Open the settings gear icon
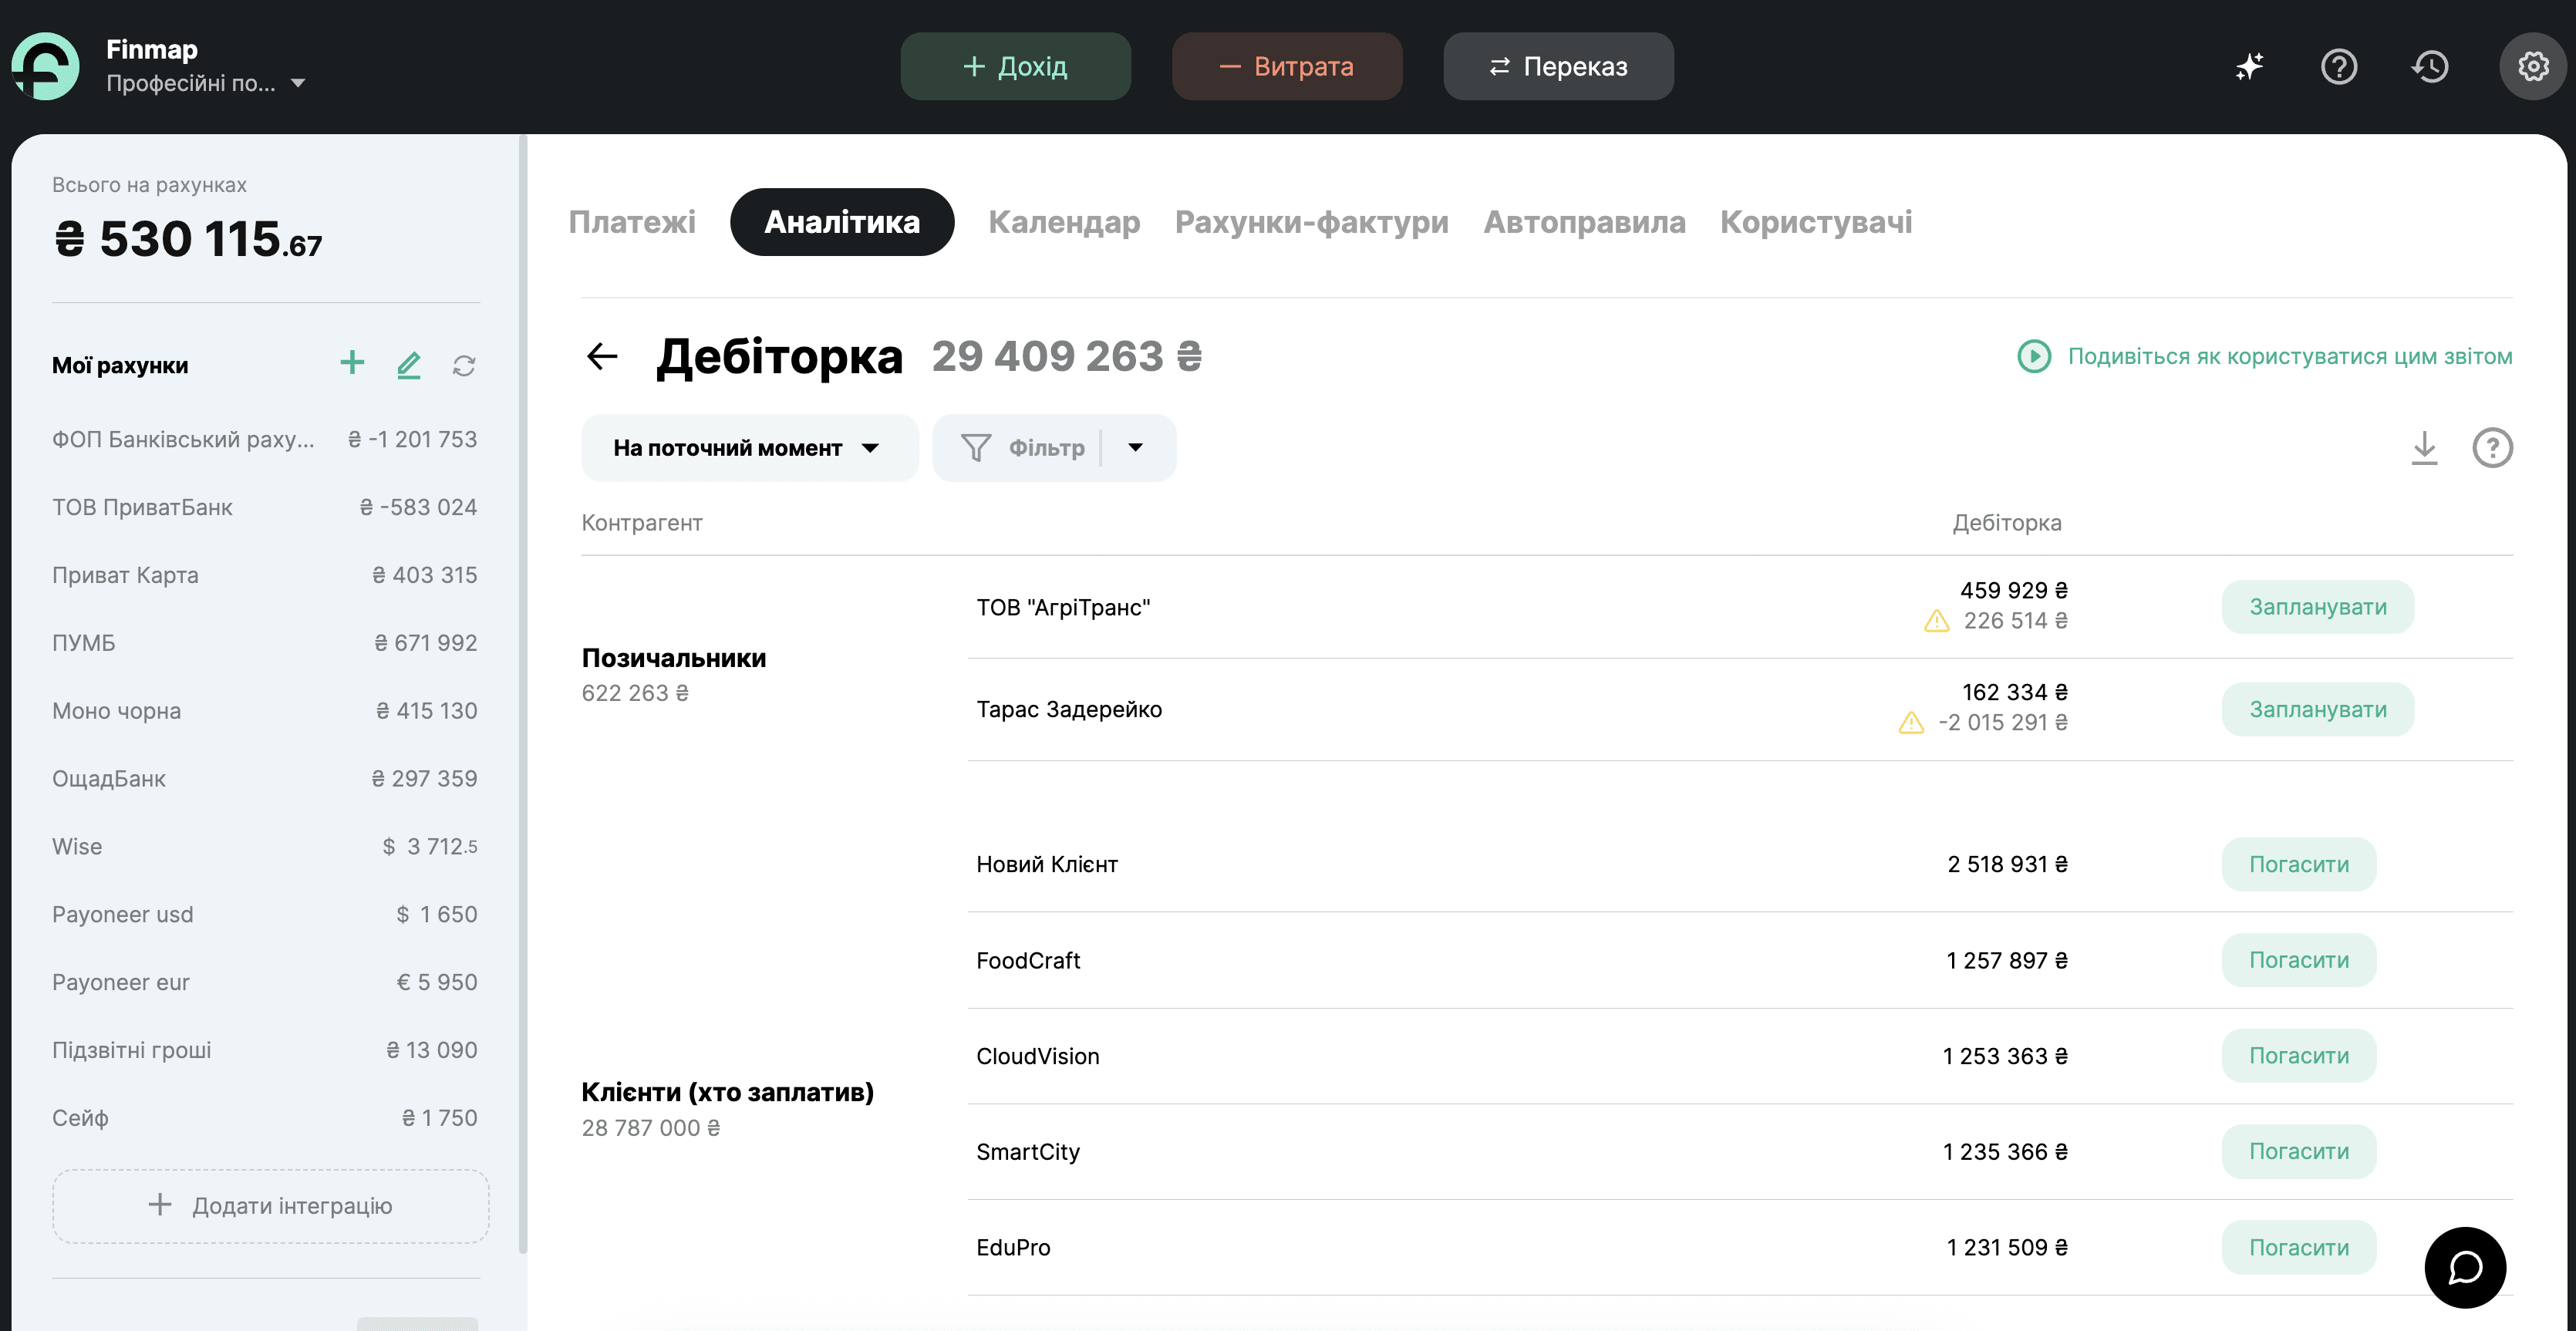Viewport: 2576px width, 1331px height. 2533,67
